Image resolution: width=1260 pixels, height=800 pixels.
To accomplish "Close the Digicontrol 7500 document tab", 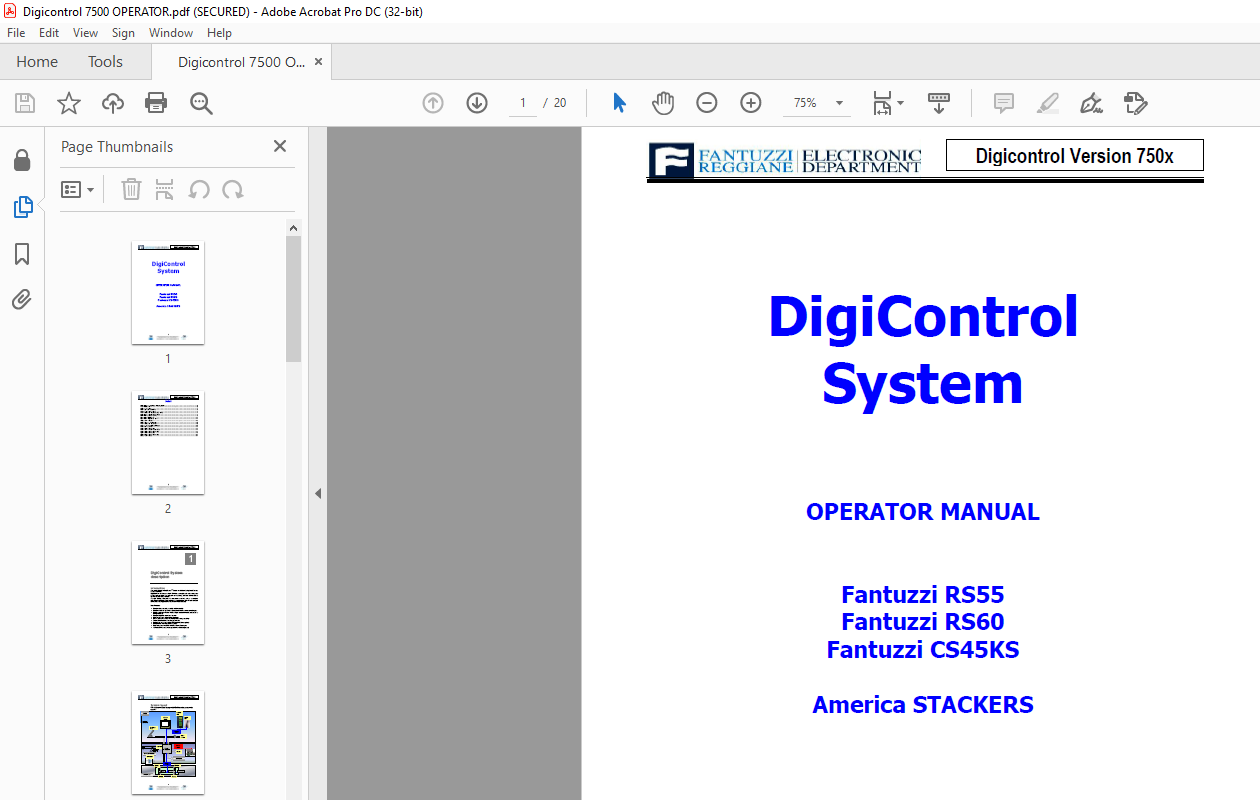I will pyautogui.click(x=318, y=62).
